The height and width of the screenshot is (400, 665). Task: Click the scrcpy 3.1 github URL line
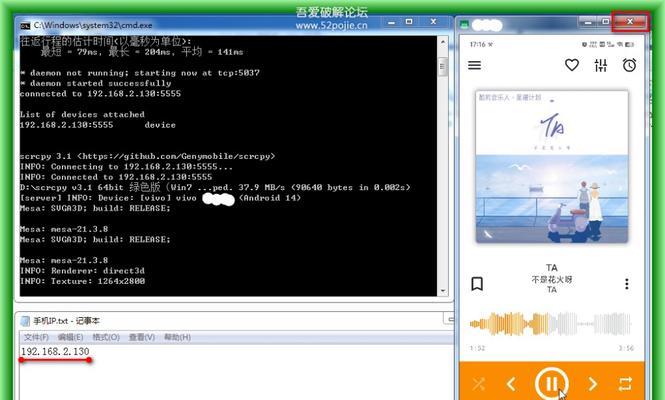148,156
